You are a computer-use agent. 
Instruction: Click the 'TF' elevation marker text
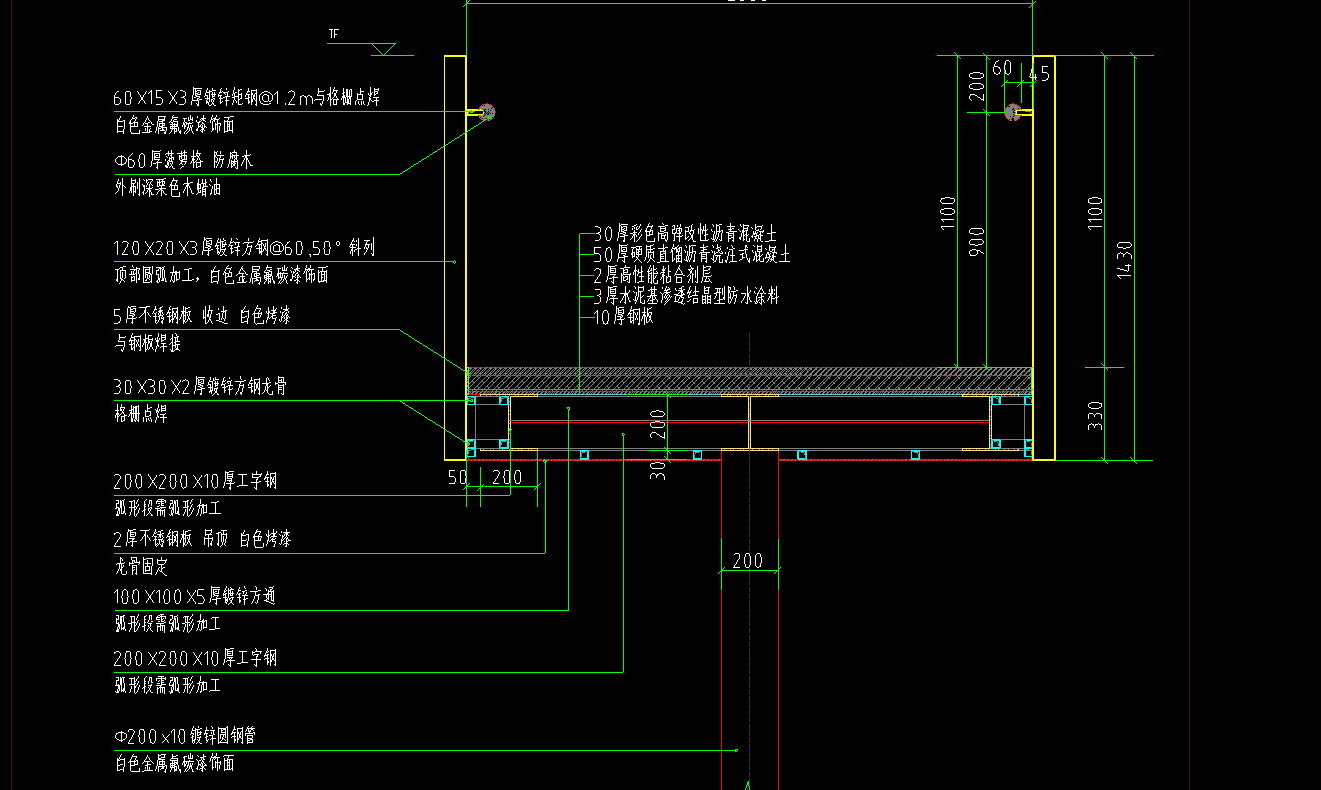pos(334,34)
